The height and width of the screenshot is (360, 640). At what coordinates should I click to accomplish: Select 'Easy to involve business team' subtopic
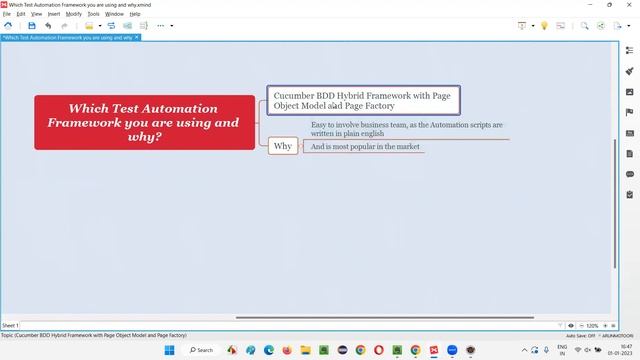click(407, 129)
